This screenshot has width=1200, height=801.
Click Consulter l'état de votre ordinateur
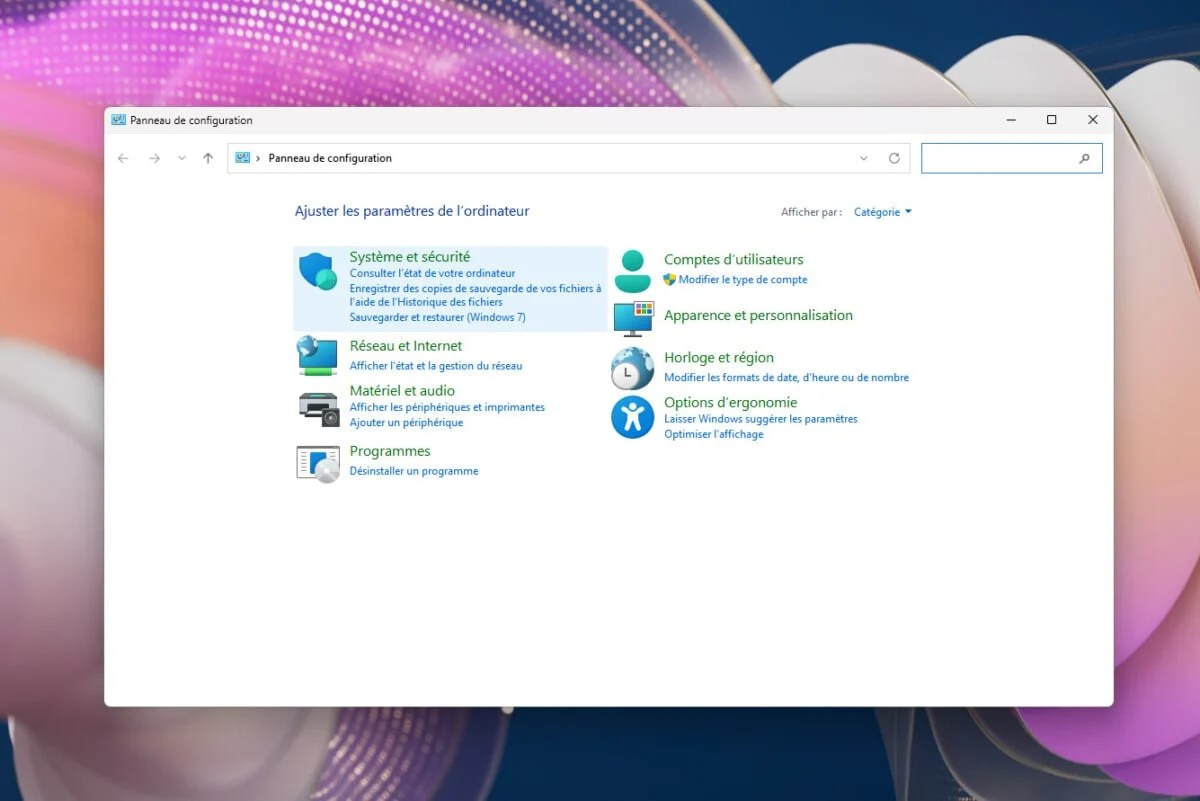coord(432,273)
